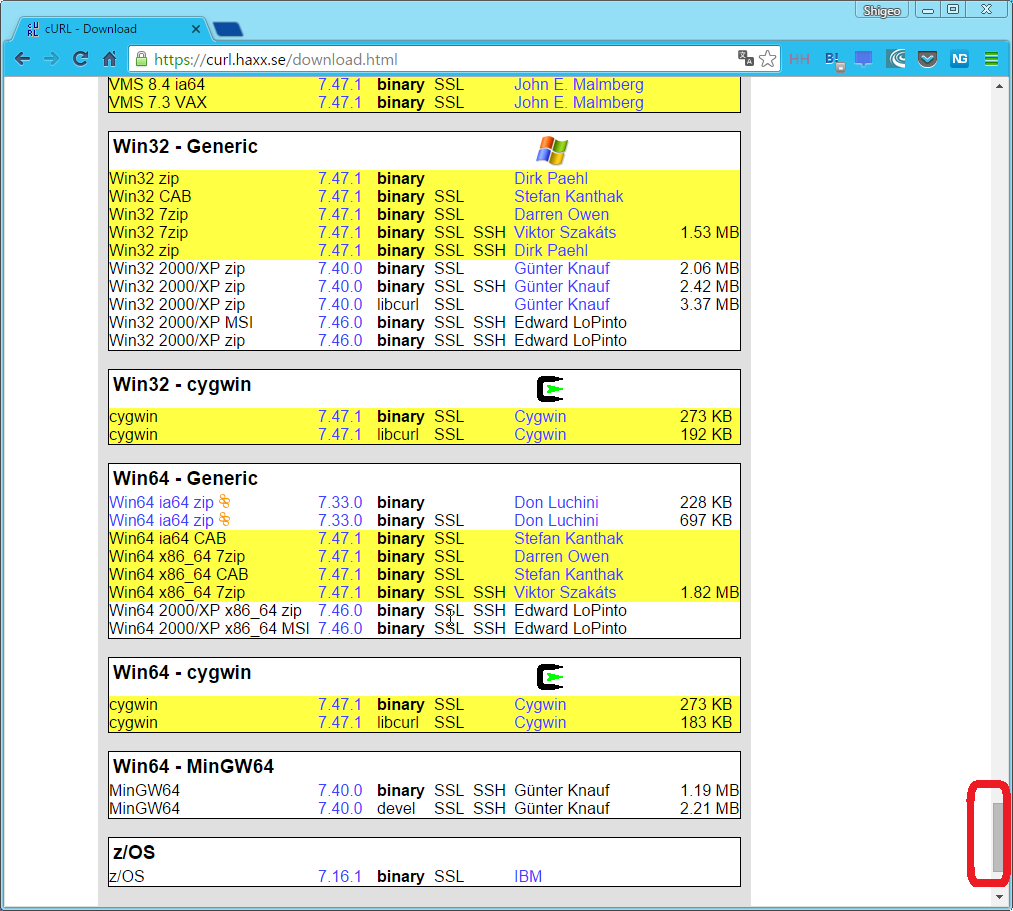This screenshot has width=1013, height=911.
Task: Open the 7.16.1 version link for z/OS
Action: pyautogui.click(x=340, y=877)
